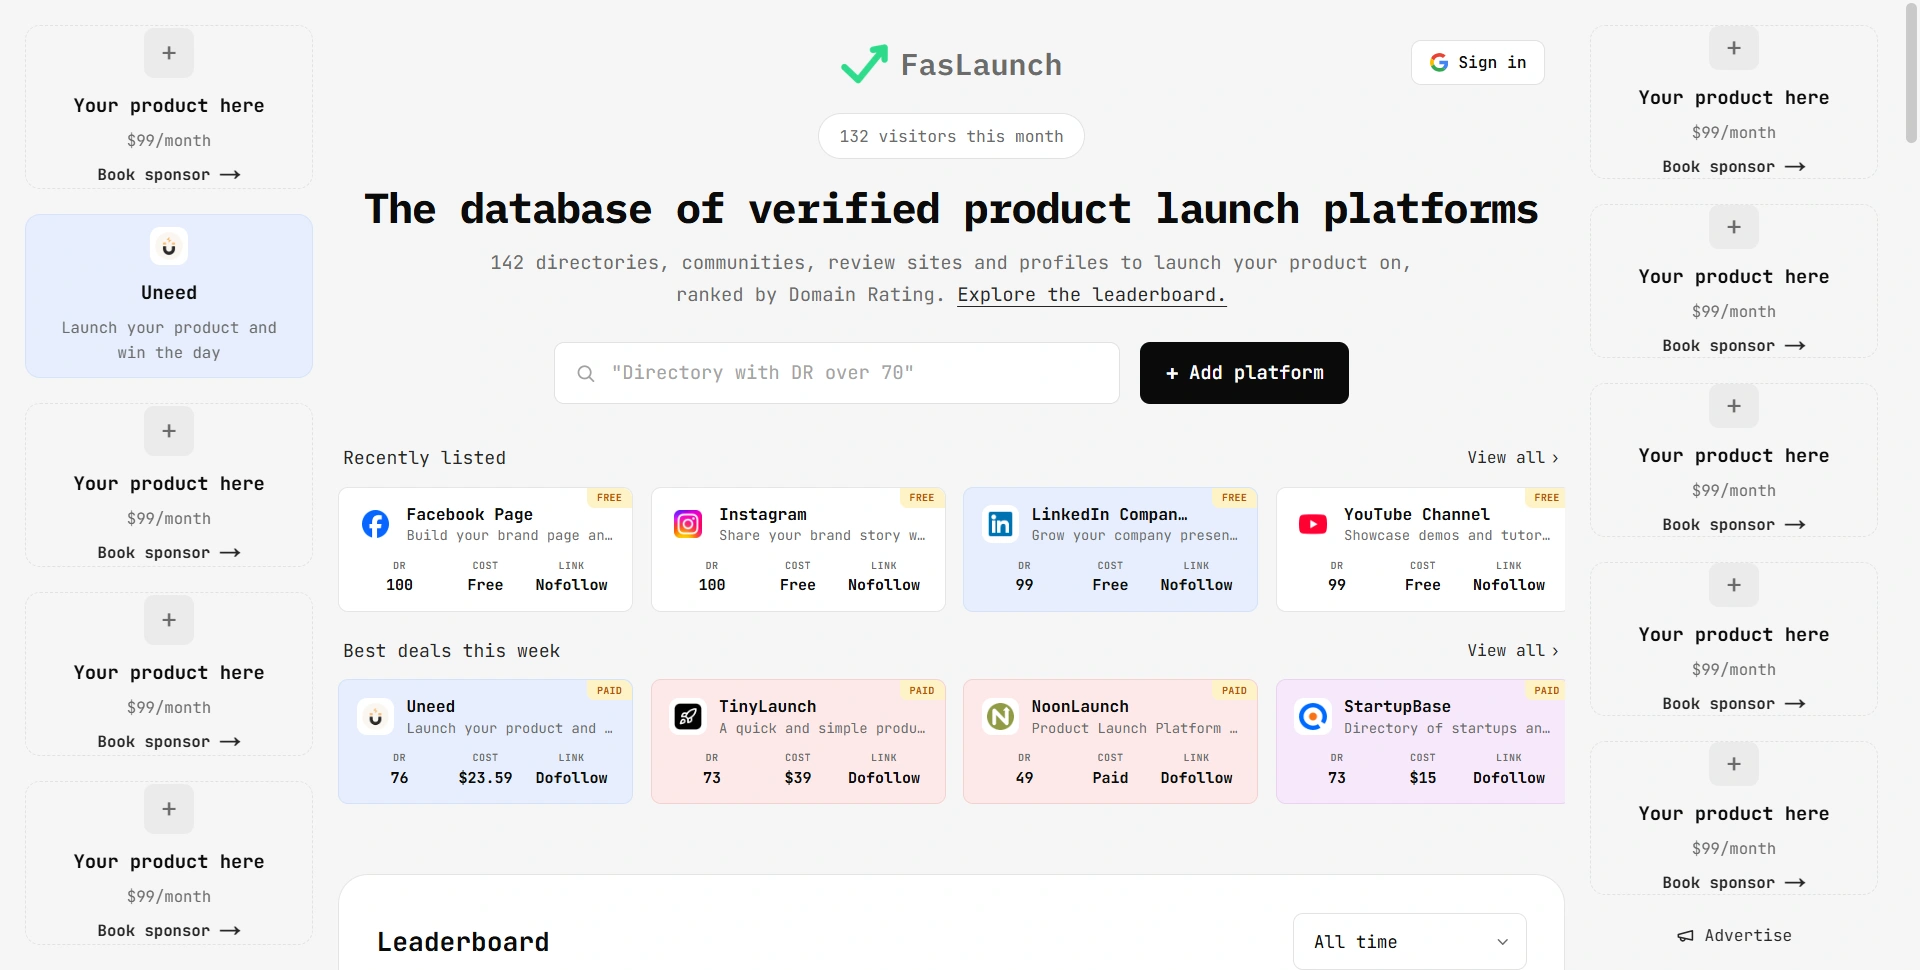Click the Uneed logo in Best deals card
Image resolution: width=1920 pixels, height=970 pixels.
(x=375, y=717)
